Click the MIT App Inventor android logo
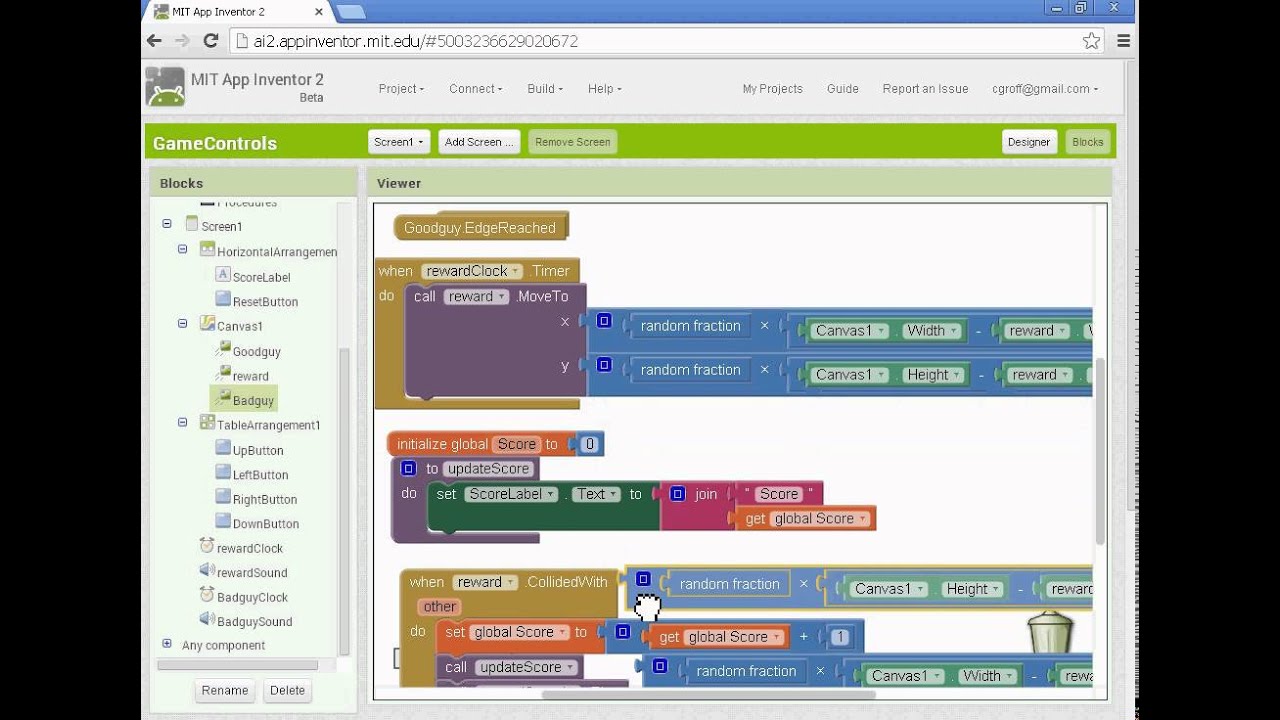The width and height of the screenshot is (1280, 720). [165, 87]
